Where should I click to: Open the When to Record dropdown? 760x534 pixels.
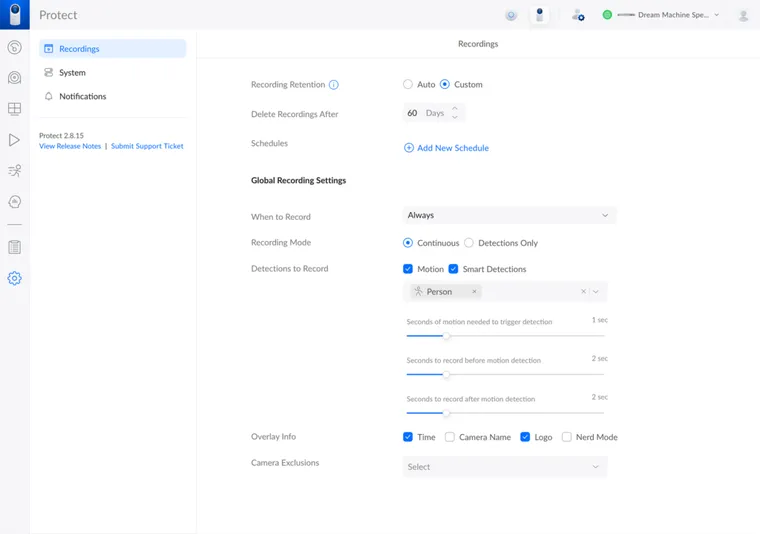pyautogui.click(x=509, y=215)
